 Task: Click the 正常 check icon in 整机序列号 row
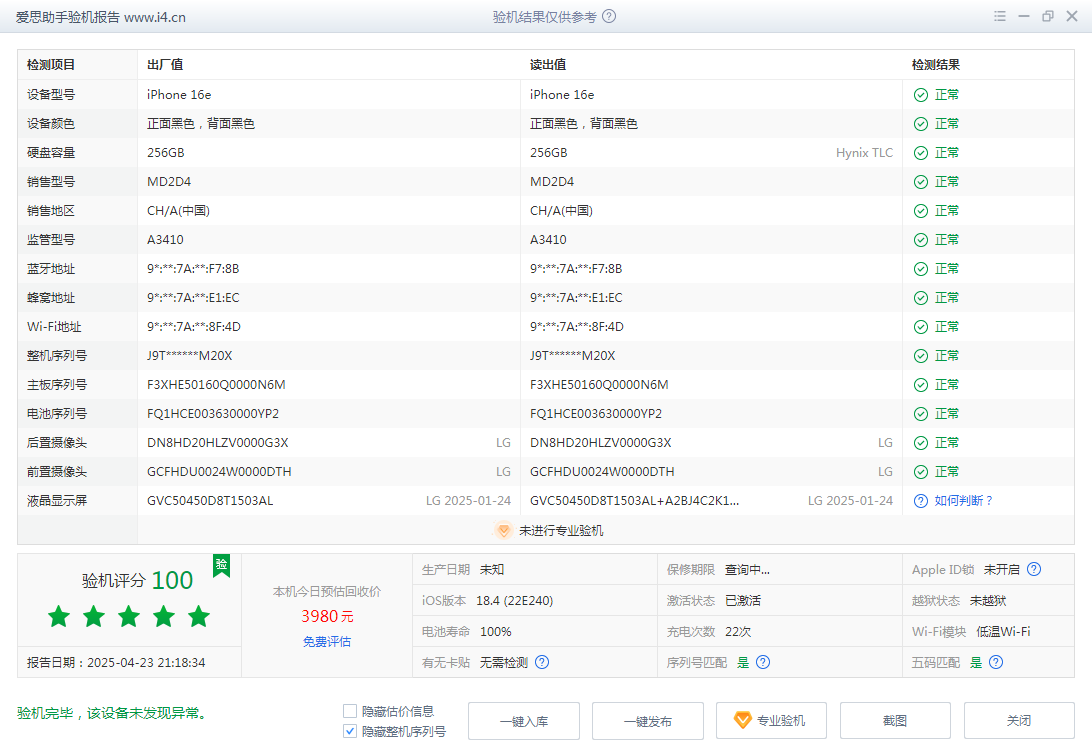pos(921,356)
